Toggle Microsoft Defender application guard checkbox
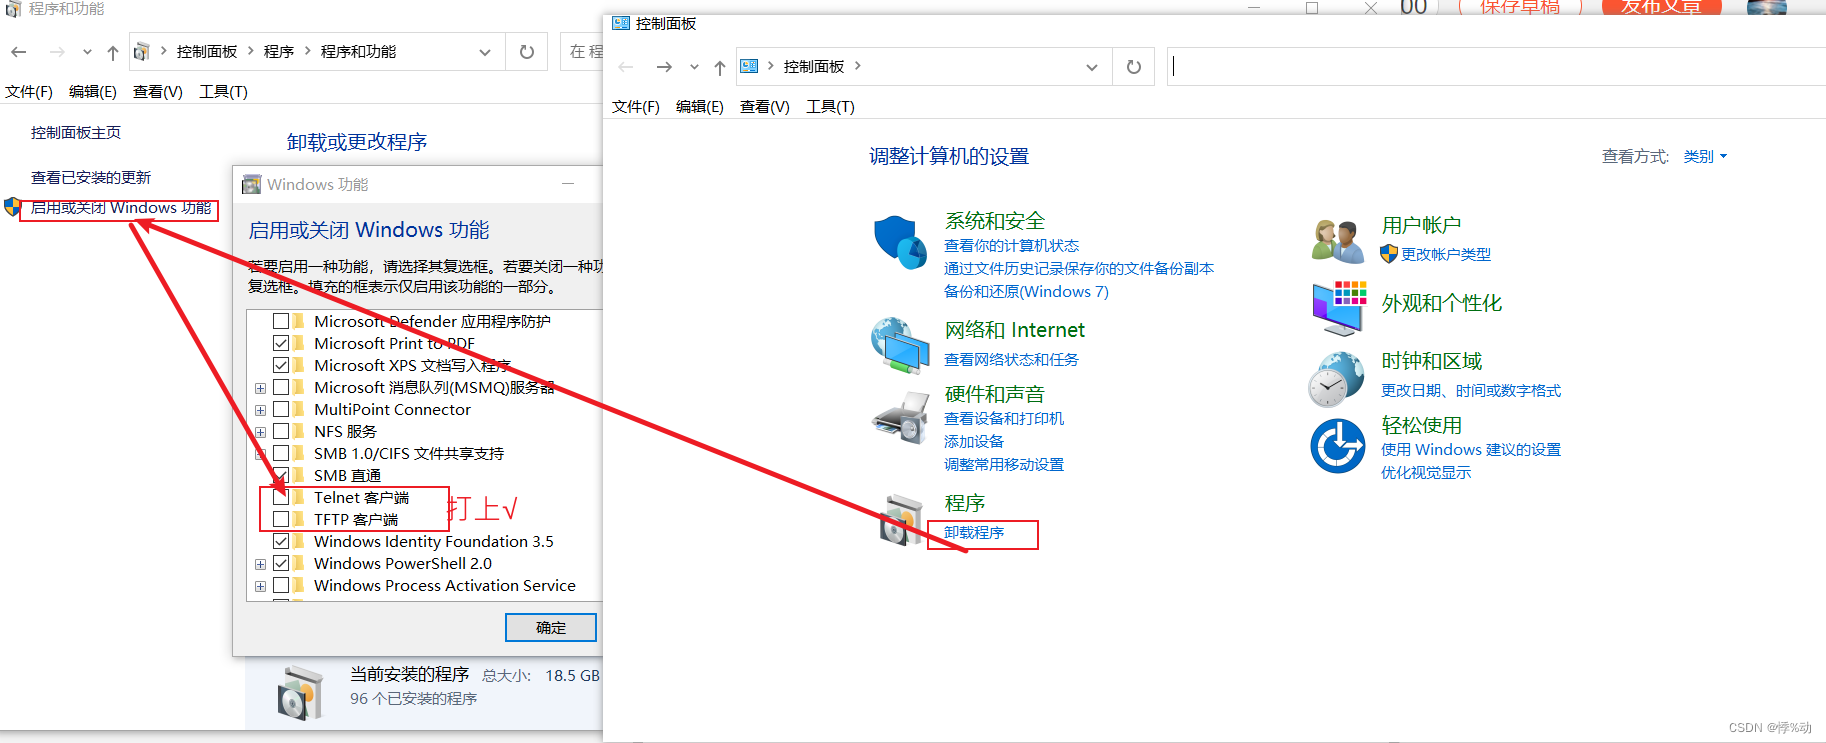The image size is (1826, 743). tap(281, 321)
